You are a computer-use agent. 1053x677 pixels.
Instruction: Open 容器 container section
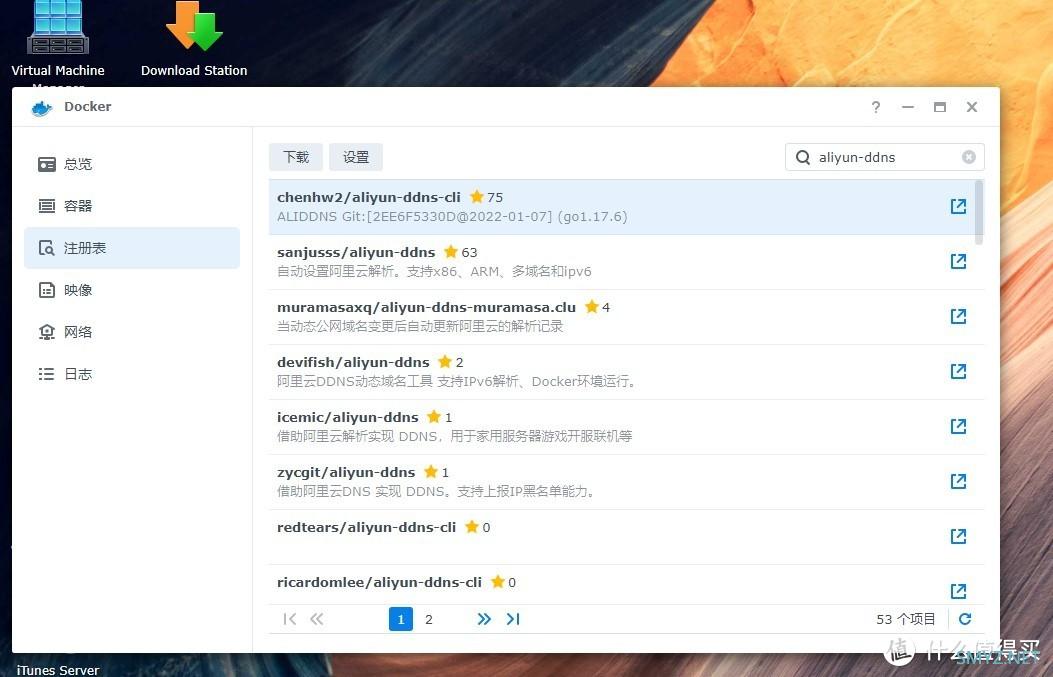point(132,206)
